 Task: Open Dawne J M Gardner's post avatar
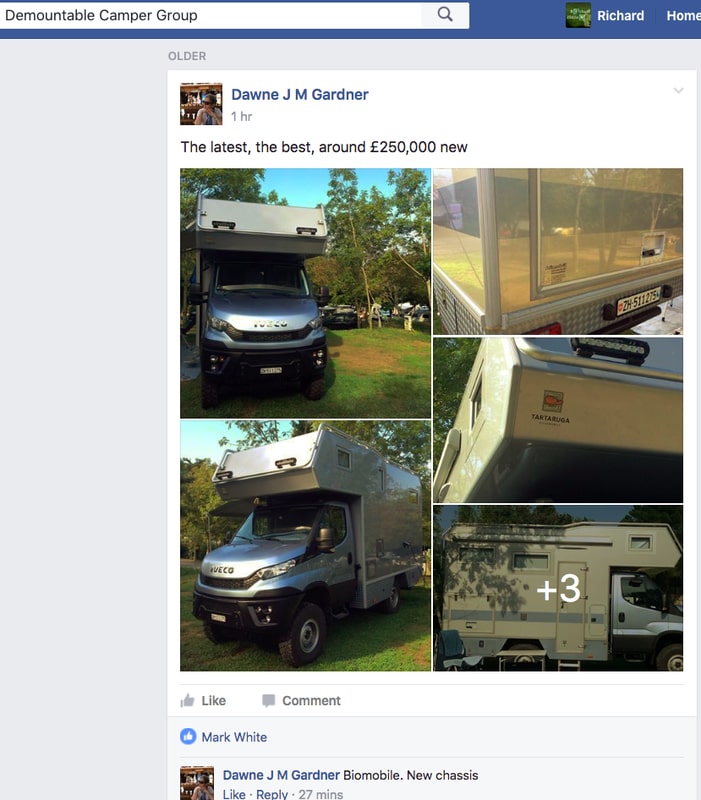pyautogui.click(x=201, y=104)
